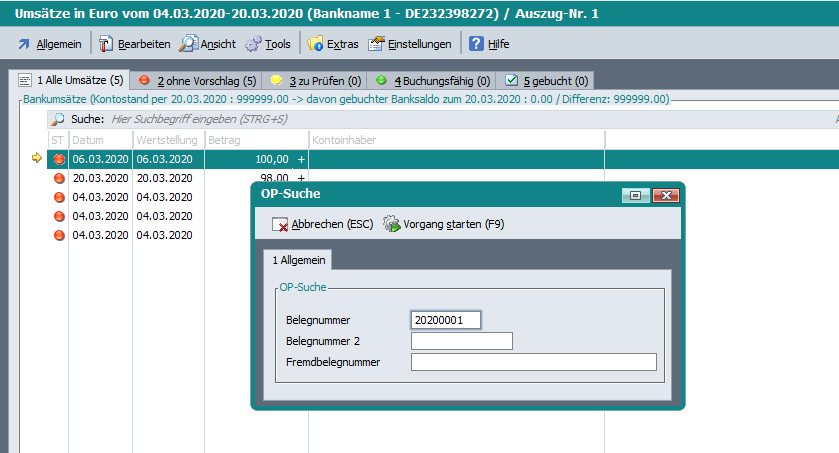839x453 pixels.
Task: Select the 20.03.2020 transaction row
Action: click(100, 177)
